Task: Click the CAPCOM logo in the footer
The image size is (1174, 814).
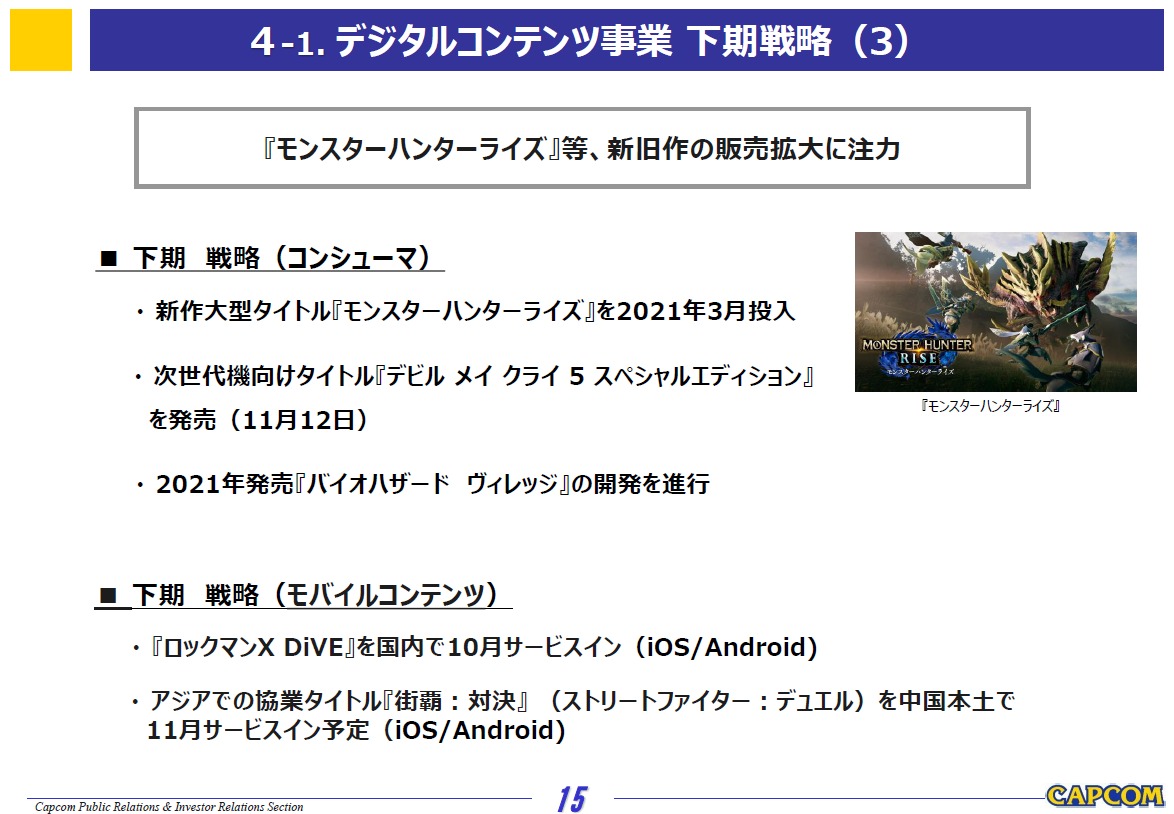Action: tap(1105, 795)
